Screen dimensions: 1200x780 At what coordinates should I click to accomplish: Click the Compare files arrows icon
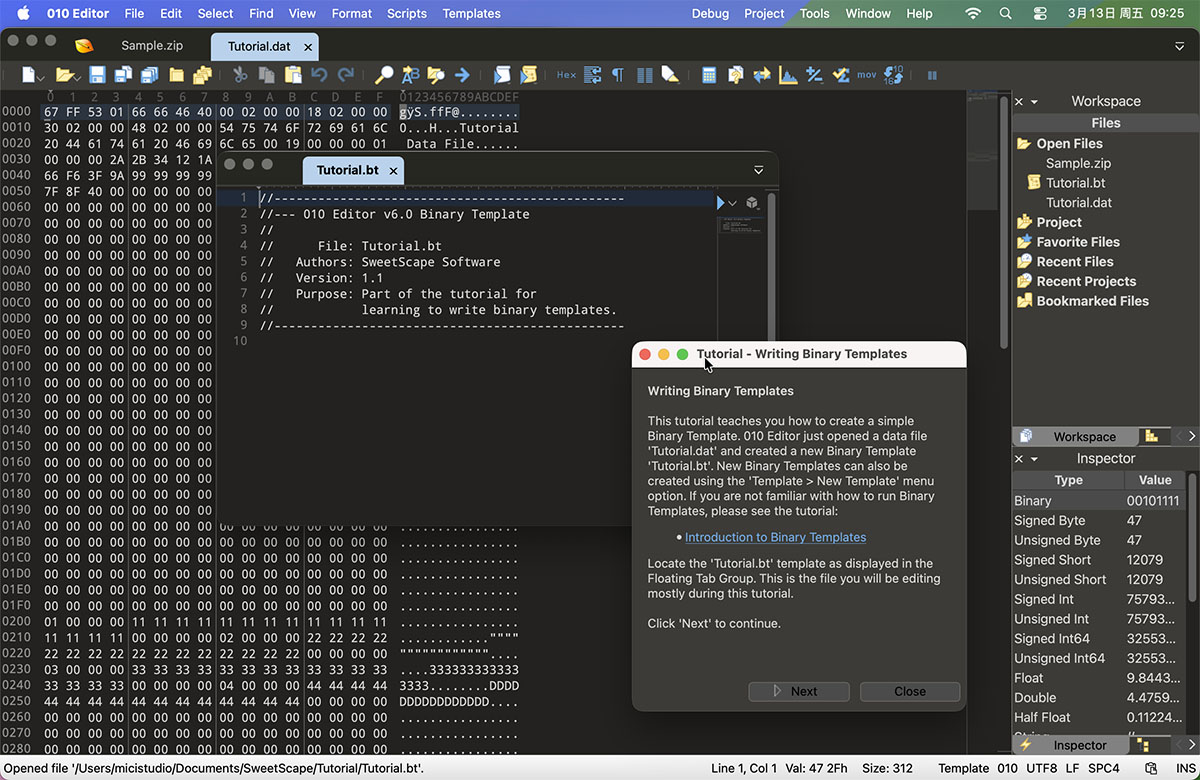click(x=762, y=75)
